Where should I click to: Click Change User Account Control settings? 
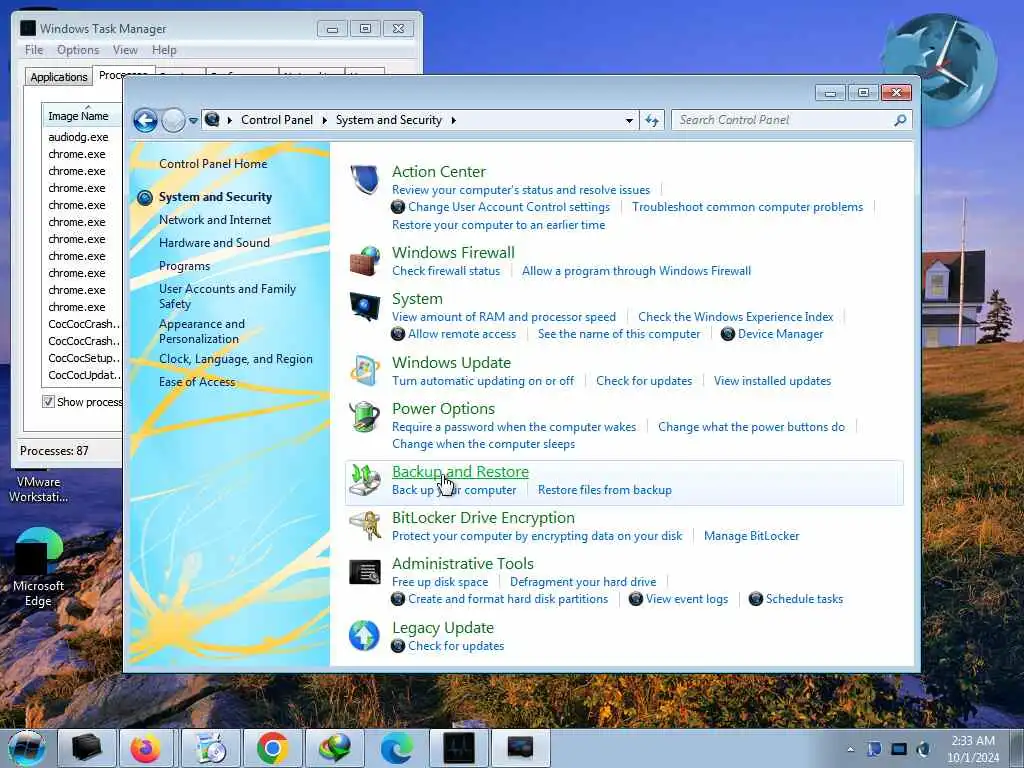509,207
